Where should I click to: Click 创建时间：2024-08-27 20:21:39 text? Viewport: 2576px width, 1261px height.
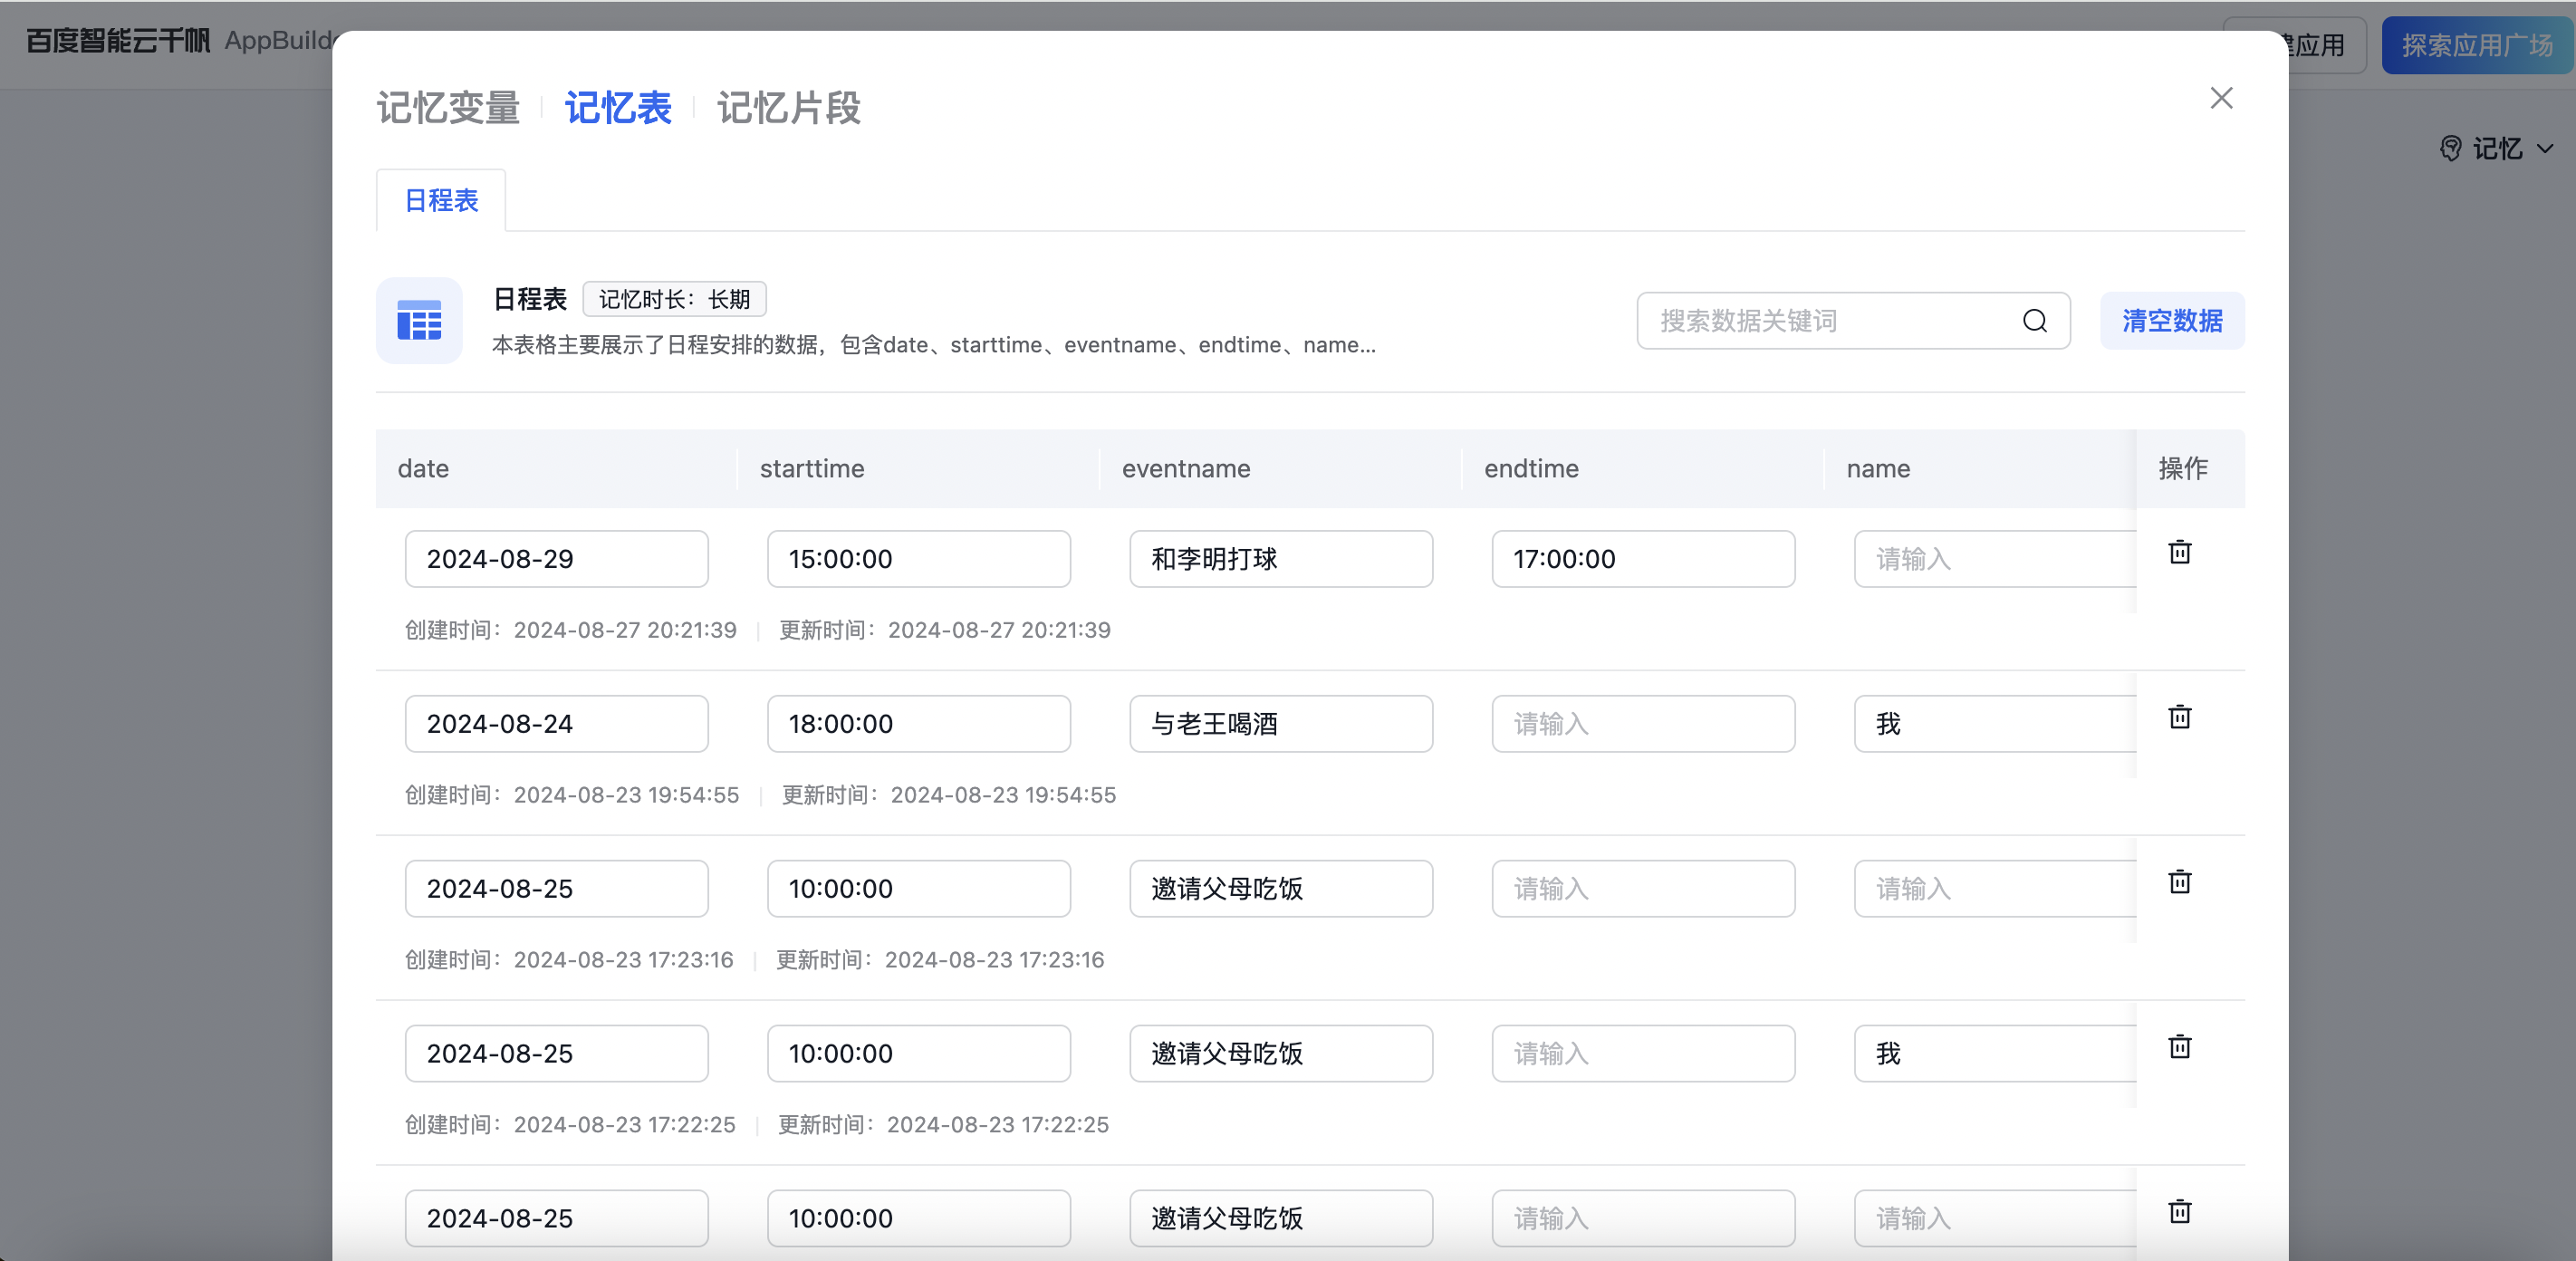tap(571, 630)
